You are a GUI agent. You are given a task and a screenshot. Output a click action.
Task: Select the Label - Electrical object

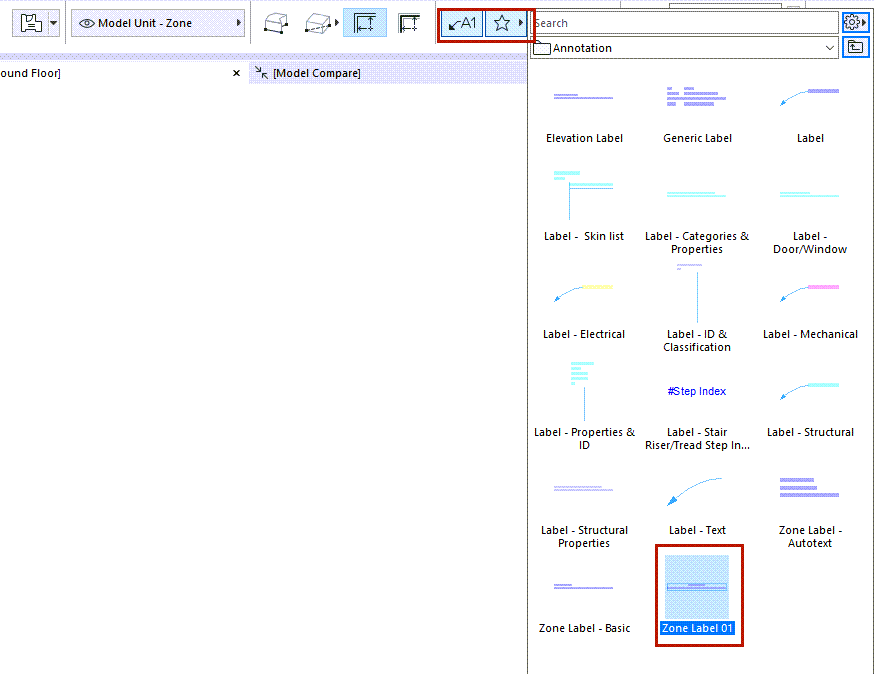pos(584,309)
